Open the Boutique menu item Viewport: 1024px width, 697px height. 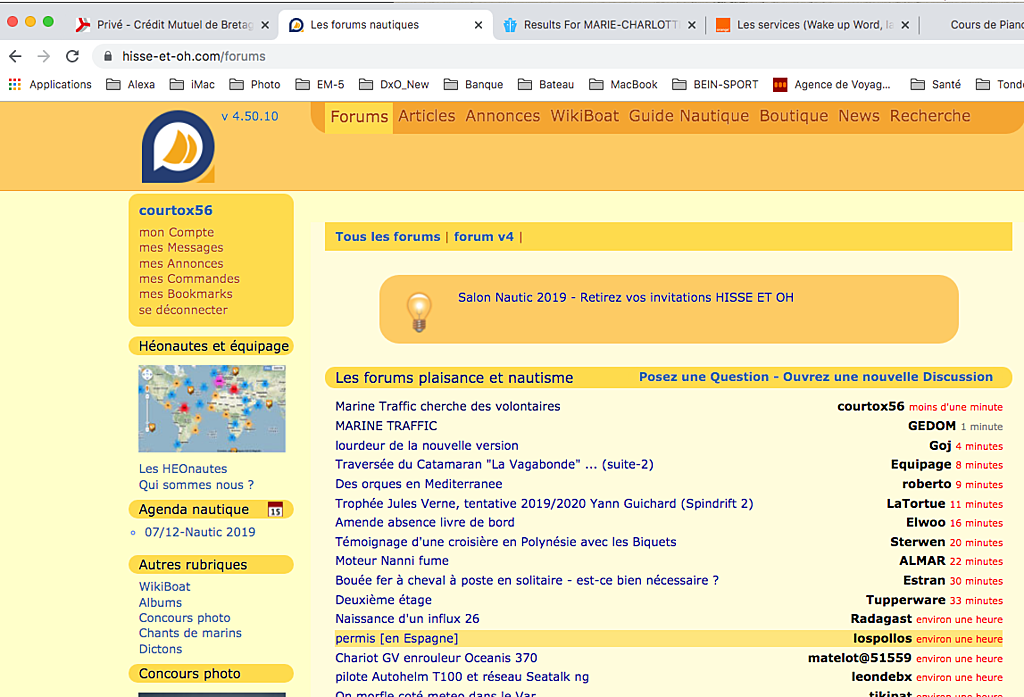click(x=793, y=116)
